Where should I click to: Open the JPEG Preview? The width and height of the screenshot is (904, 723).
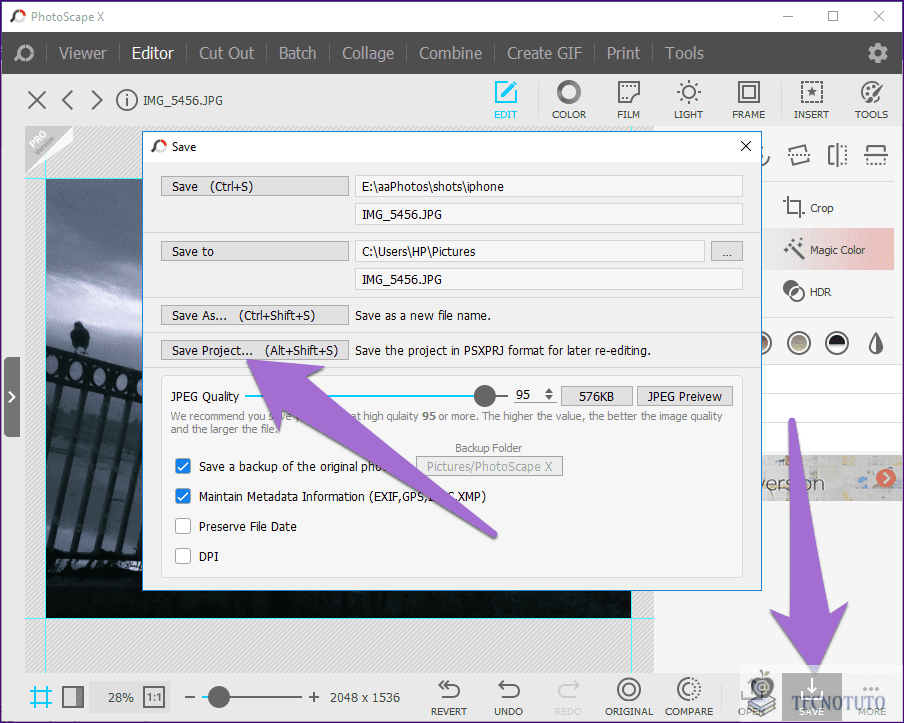[x=684, y=396]
